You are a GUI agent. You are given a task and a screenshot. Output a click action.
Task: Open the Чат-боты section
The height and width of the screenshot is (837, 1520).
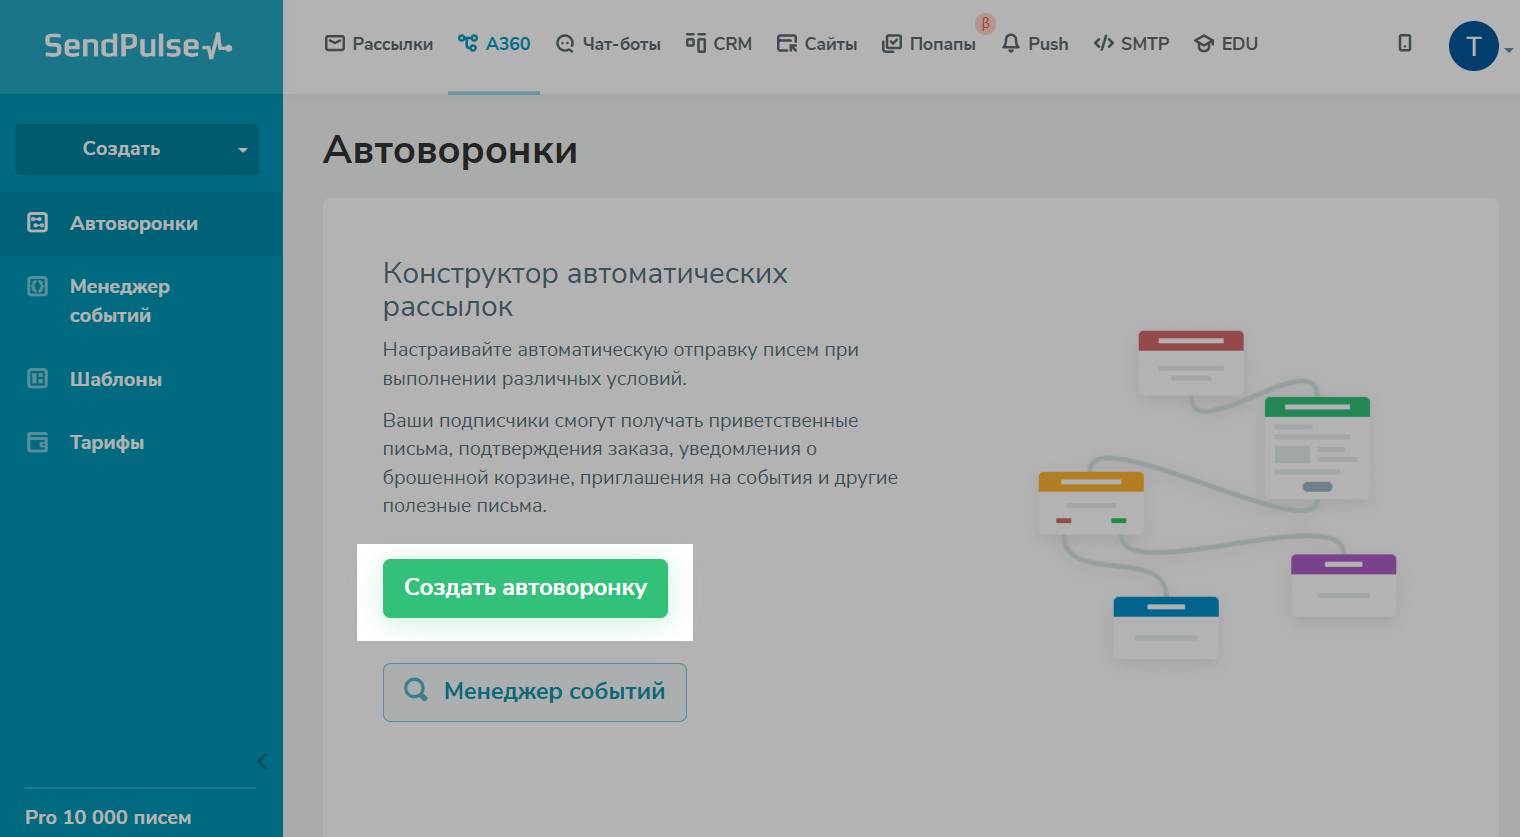608,44
